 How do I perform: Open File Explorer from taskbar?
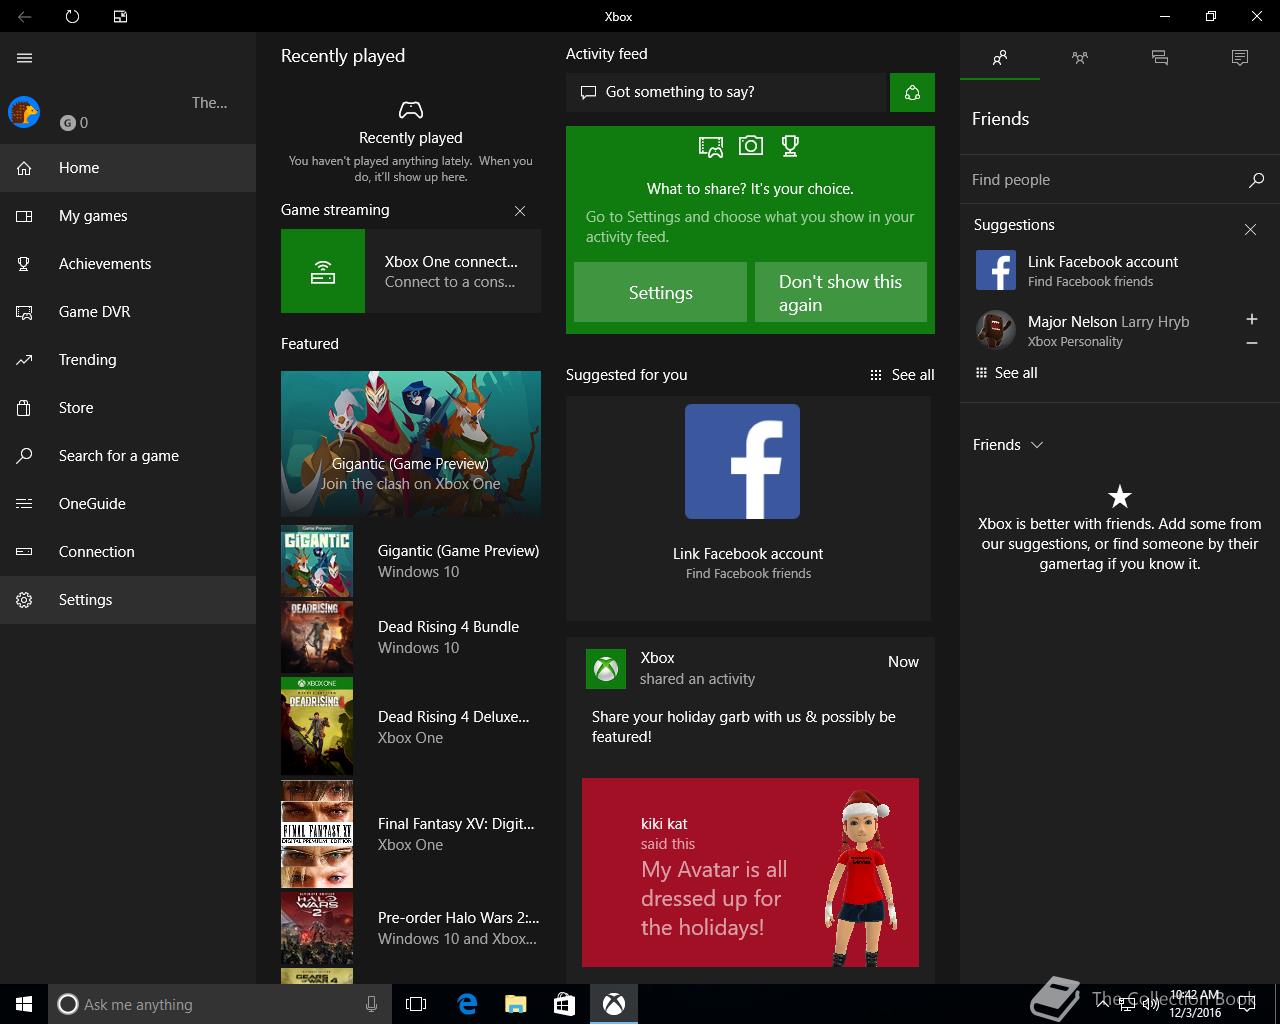click(x=515, y=1004)
